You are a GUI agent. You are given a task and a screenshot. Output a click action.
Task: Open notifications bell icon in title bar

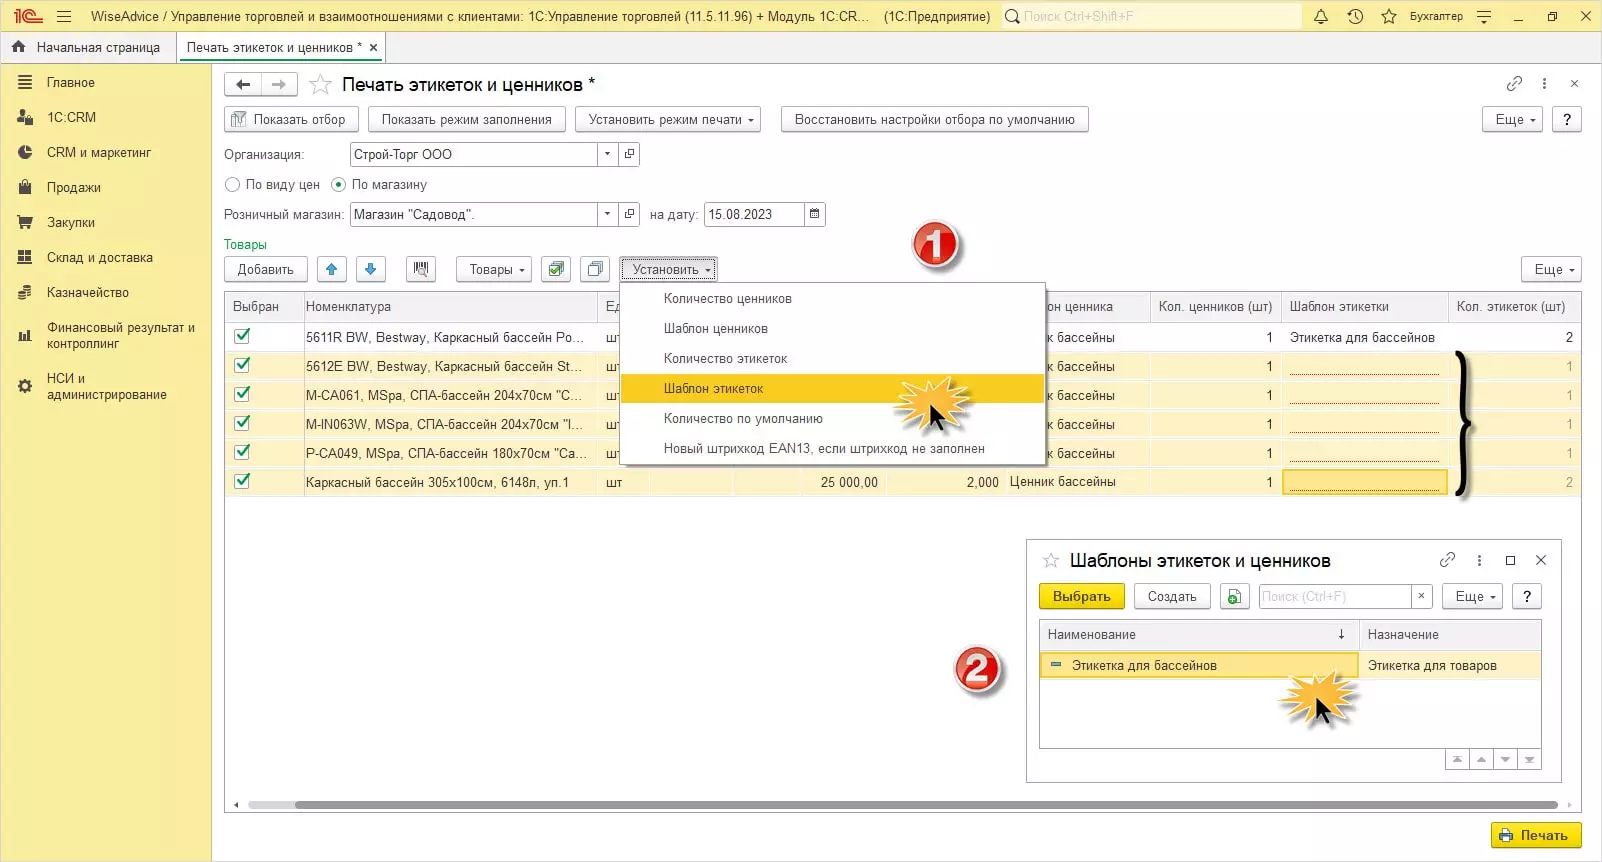click(x=1321, y=17)
